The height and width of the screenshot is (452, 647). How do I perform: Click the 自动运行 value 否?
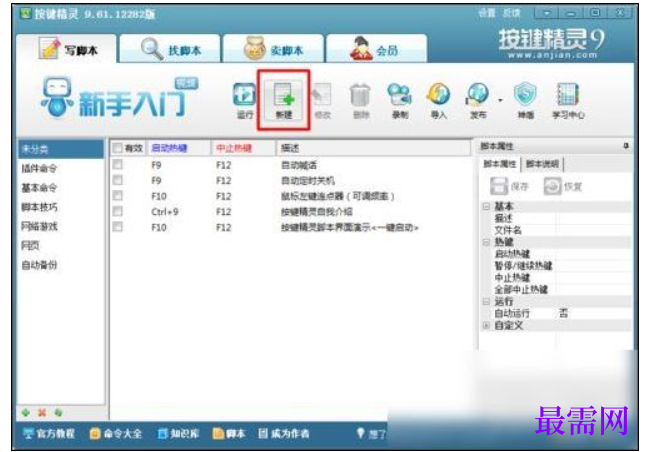pyautogui.click(x=563, y=313)
